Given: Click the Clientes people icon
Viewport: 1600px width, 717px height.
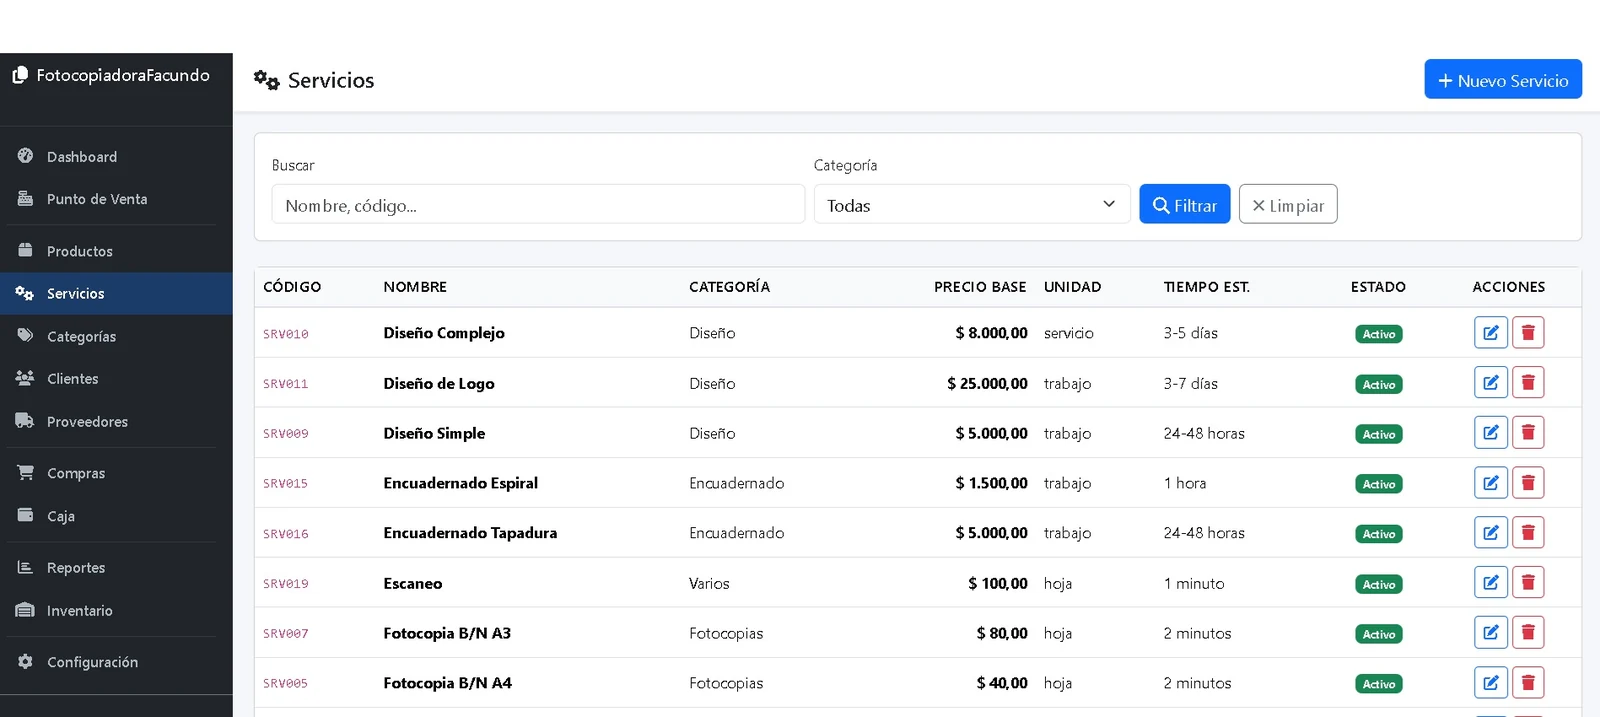Looking at the screenshot, I should coord(25,378).
